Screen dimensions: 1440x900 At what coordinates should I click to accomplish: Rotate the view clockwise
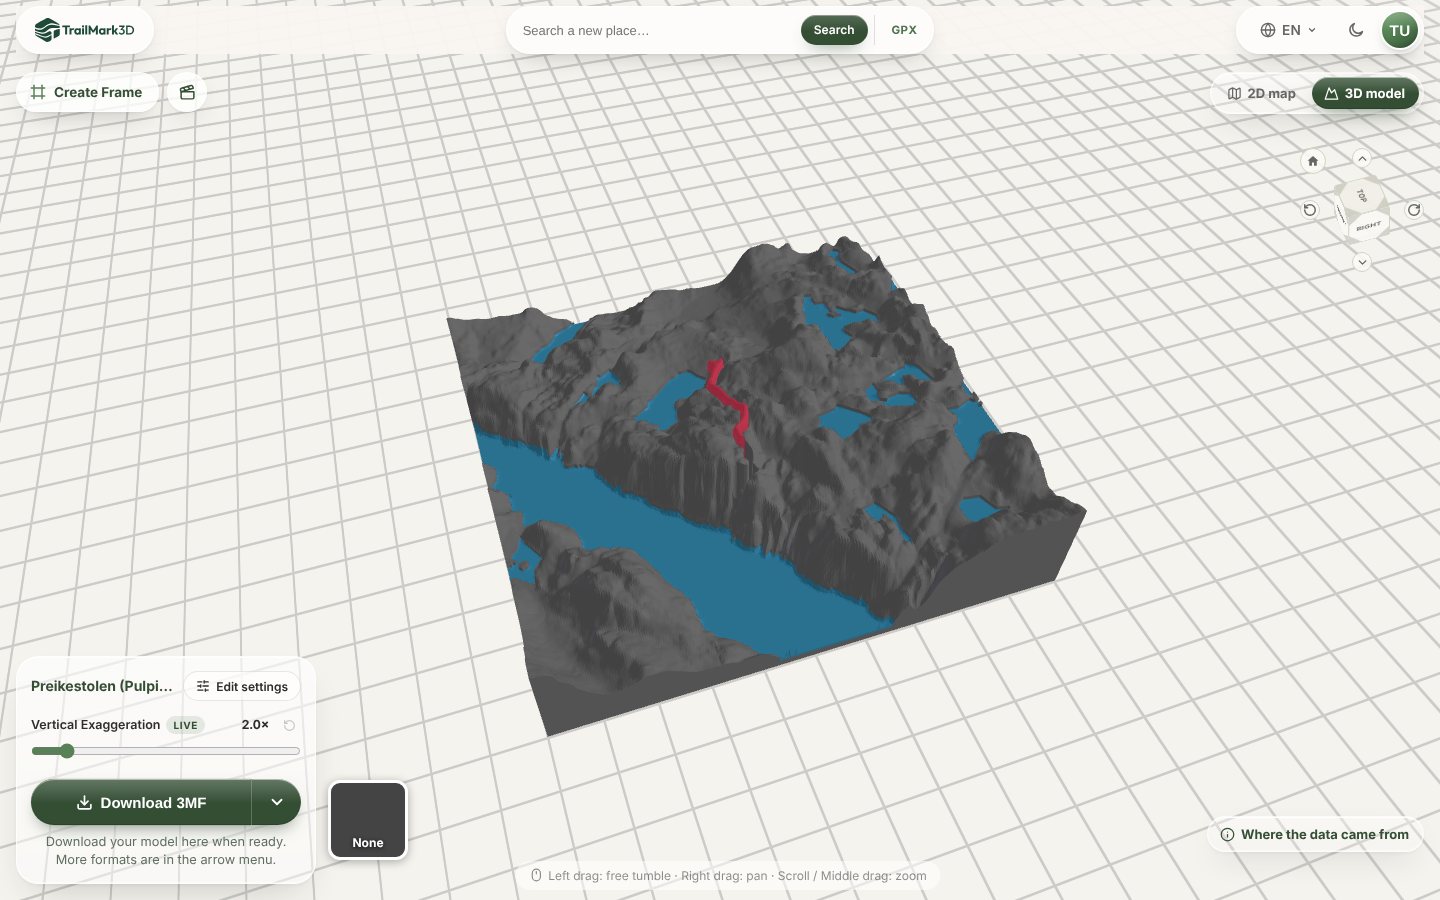click(1414, 210)
